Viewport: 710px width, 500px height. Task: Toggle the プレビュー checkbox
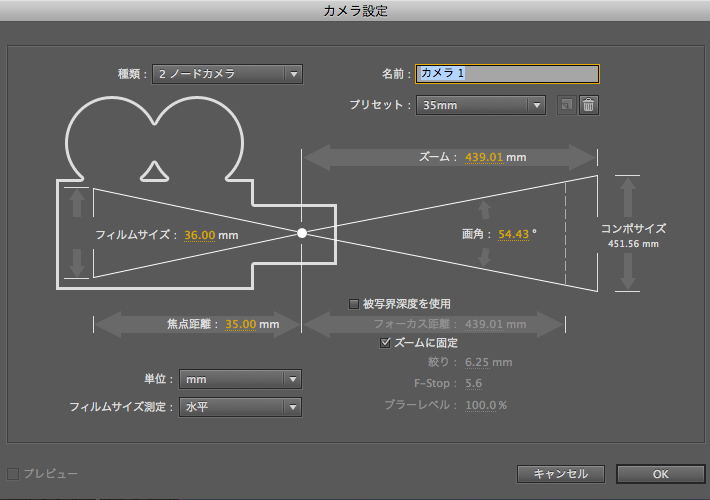tap(14, 473)
